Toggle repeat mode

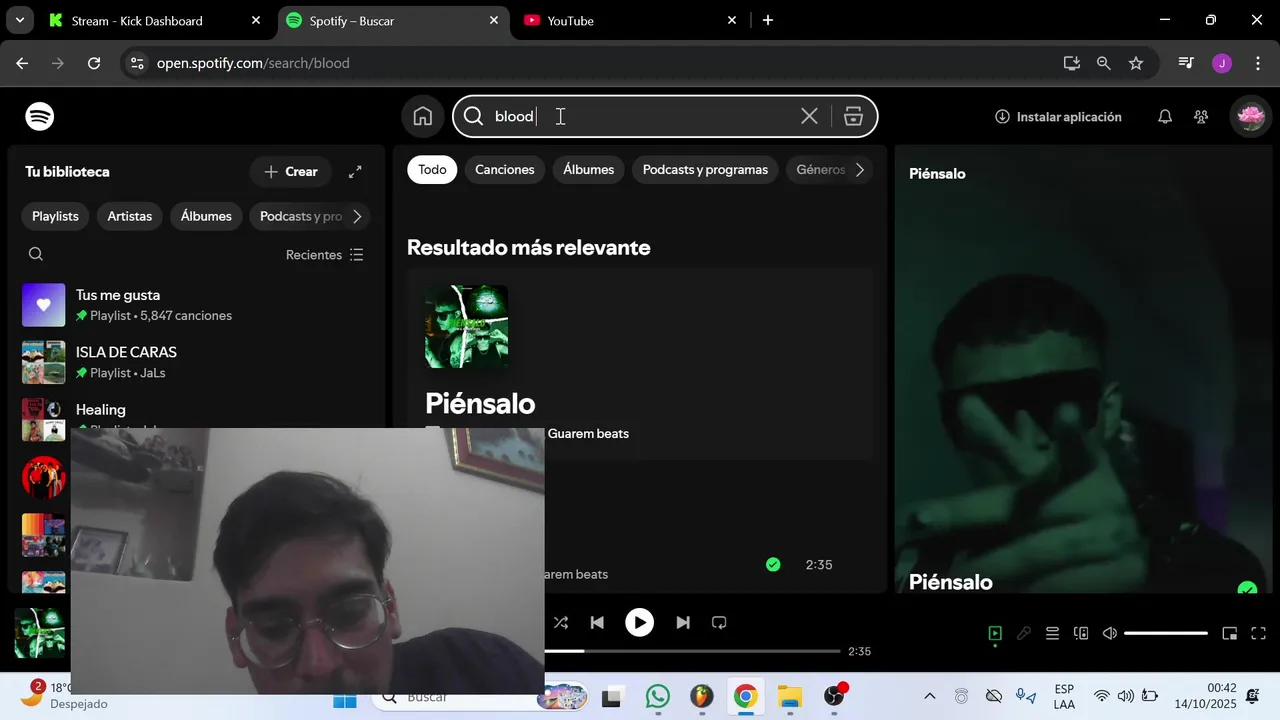coord(719,623)
